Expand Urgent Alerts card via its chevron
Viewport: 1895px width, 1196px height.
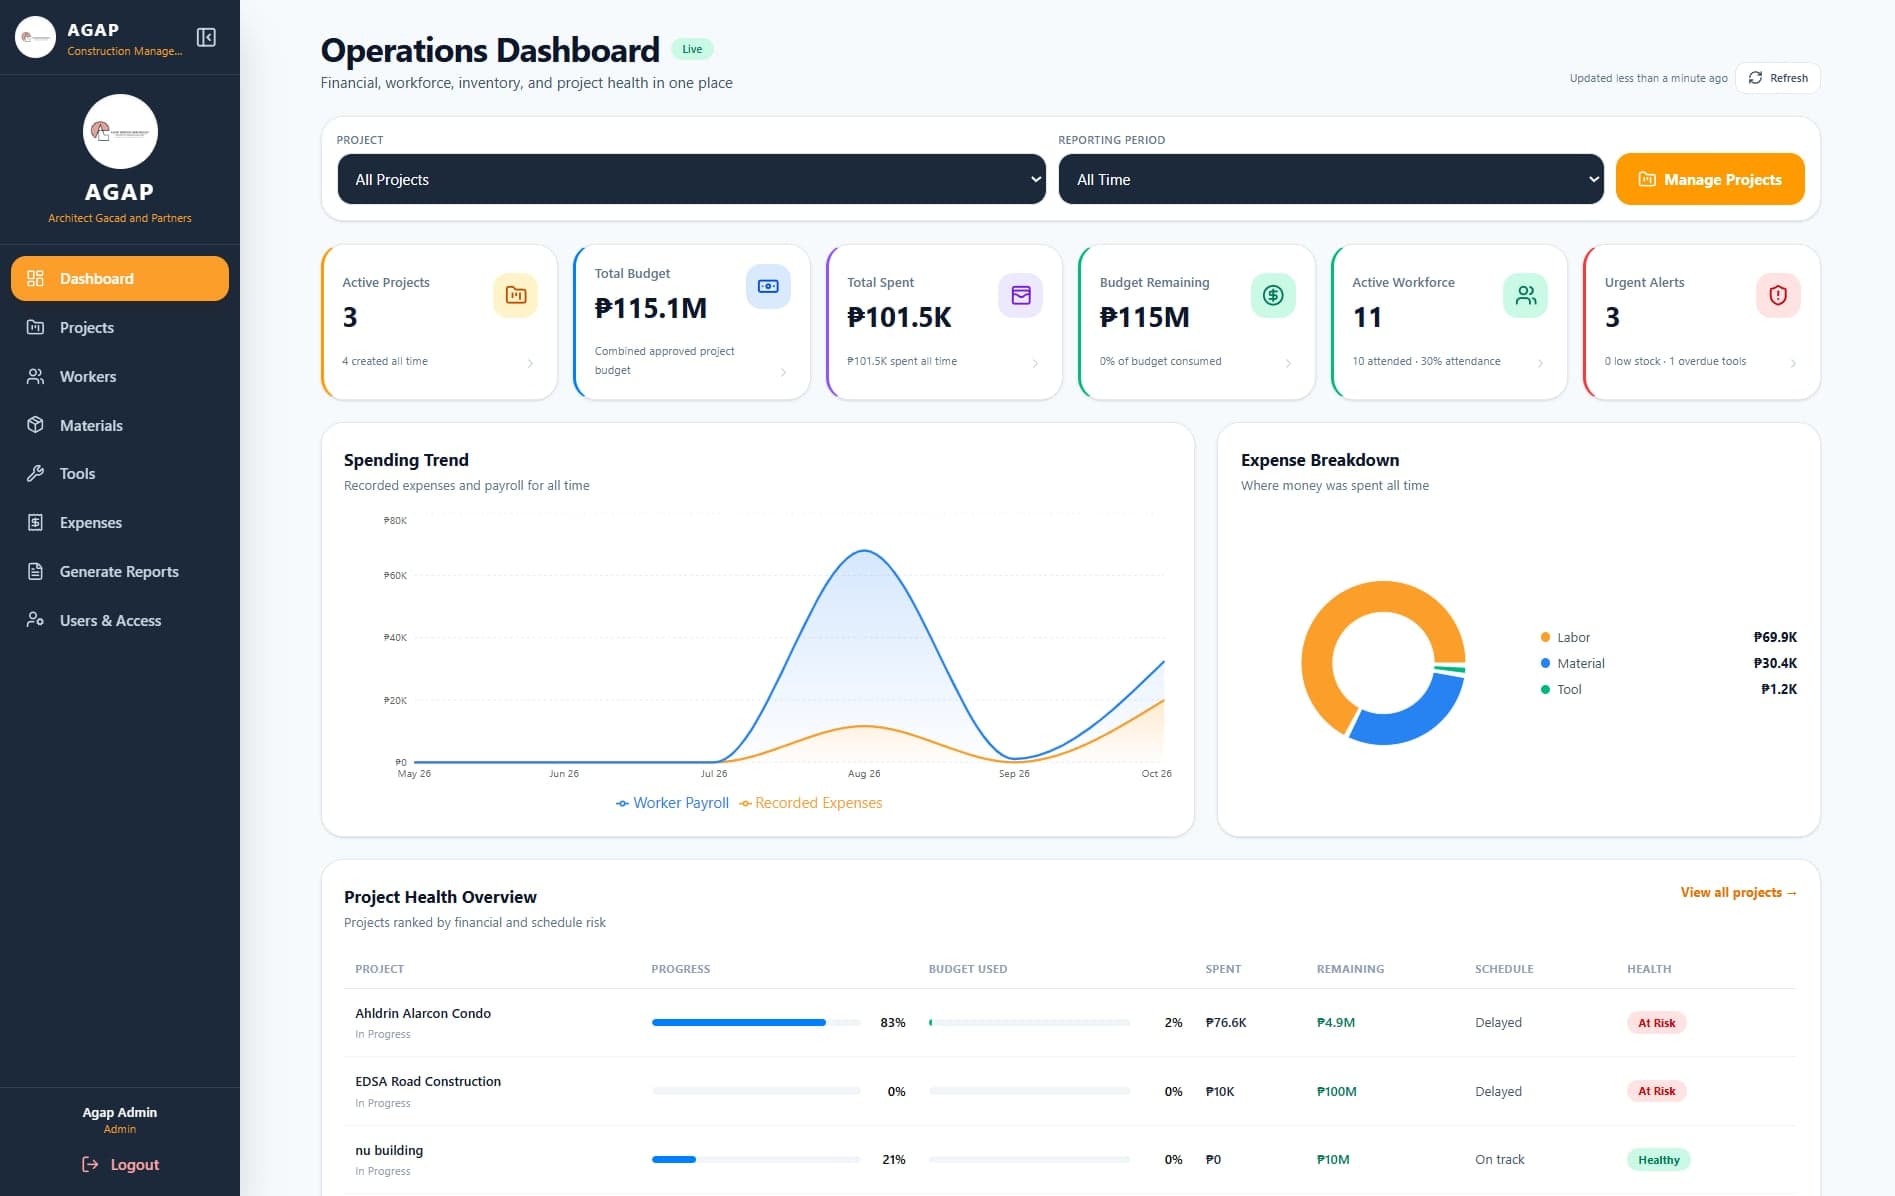point(1793,363)
